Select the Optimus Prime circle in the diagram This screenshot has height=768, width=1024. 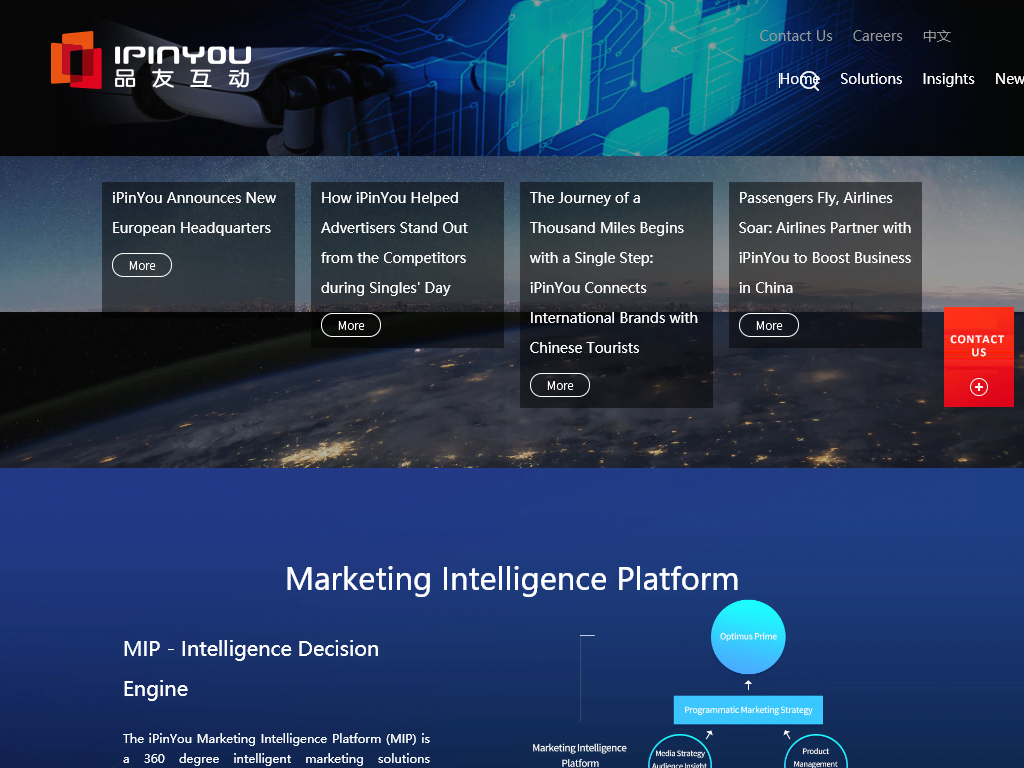click(x=748, y=637)
